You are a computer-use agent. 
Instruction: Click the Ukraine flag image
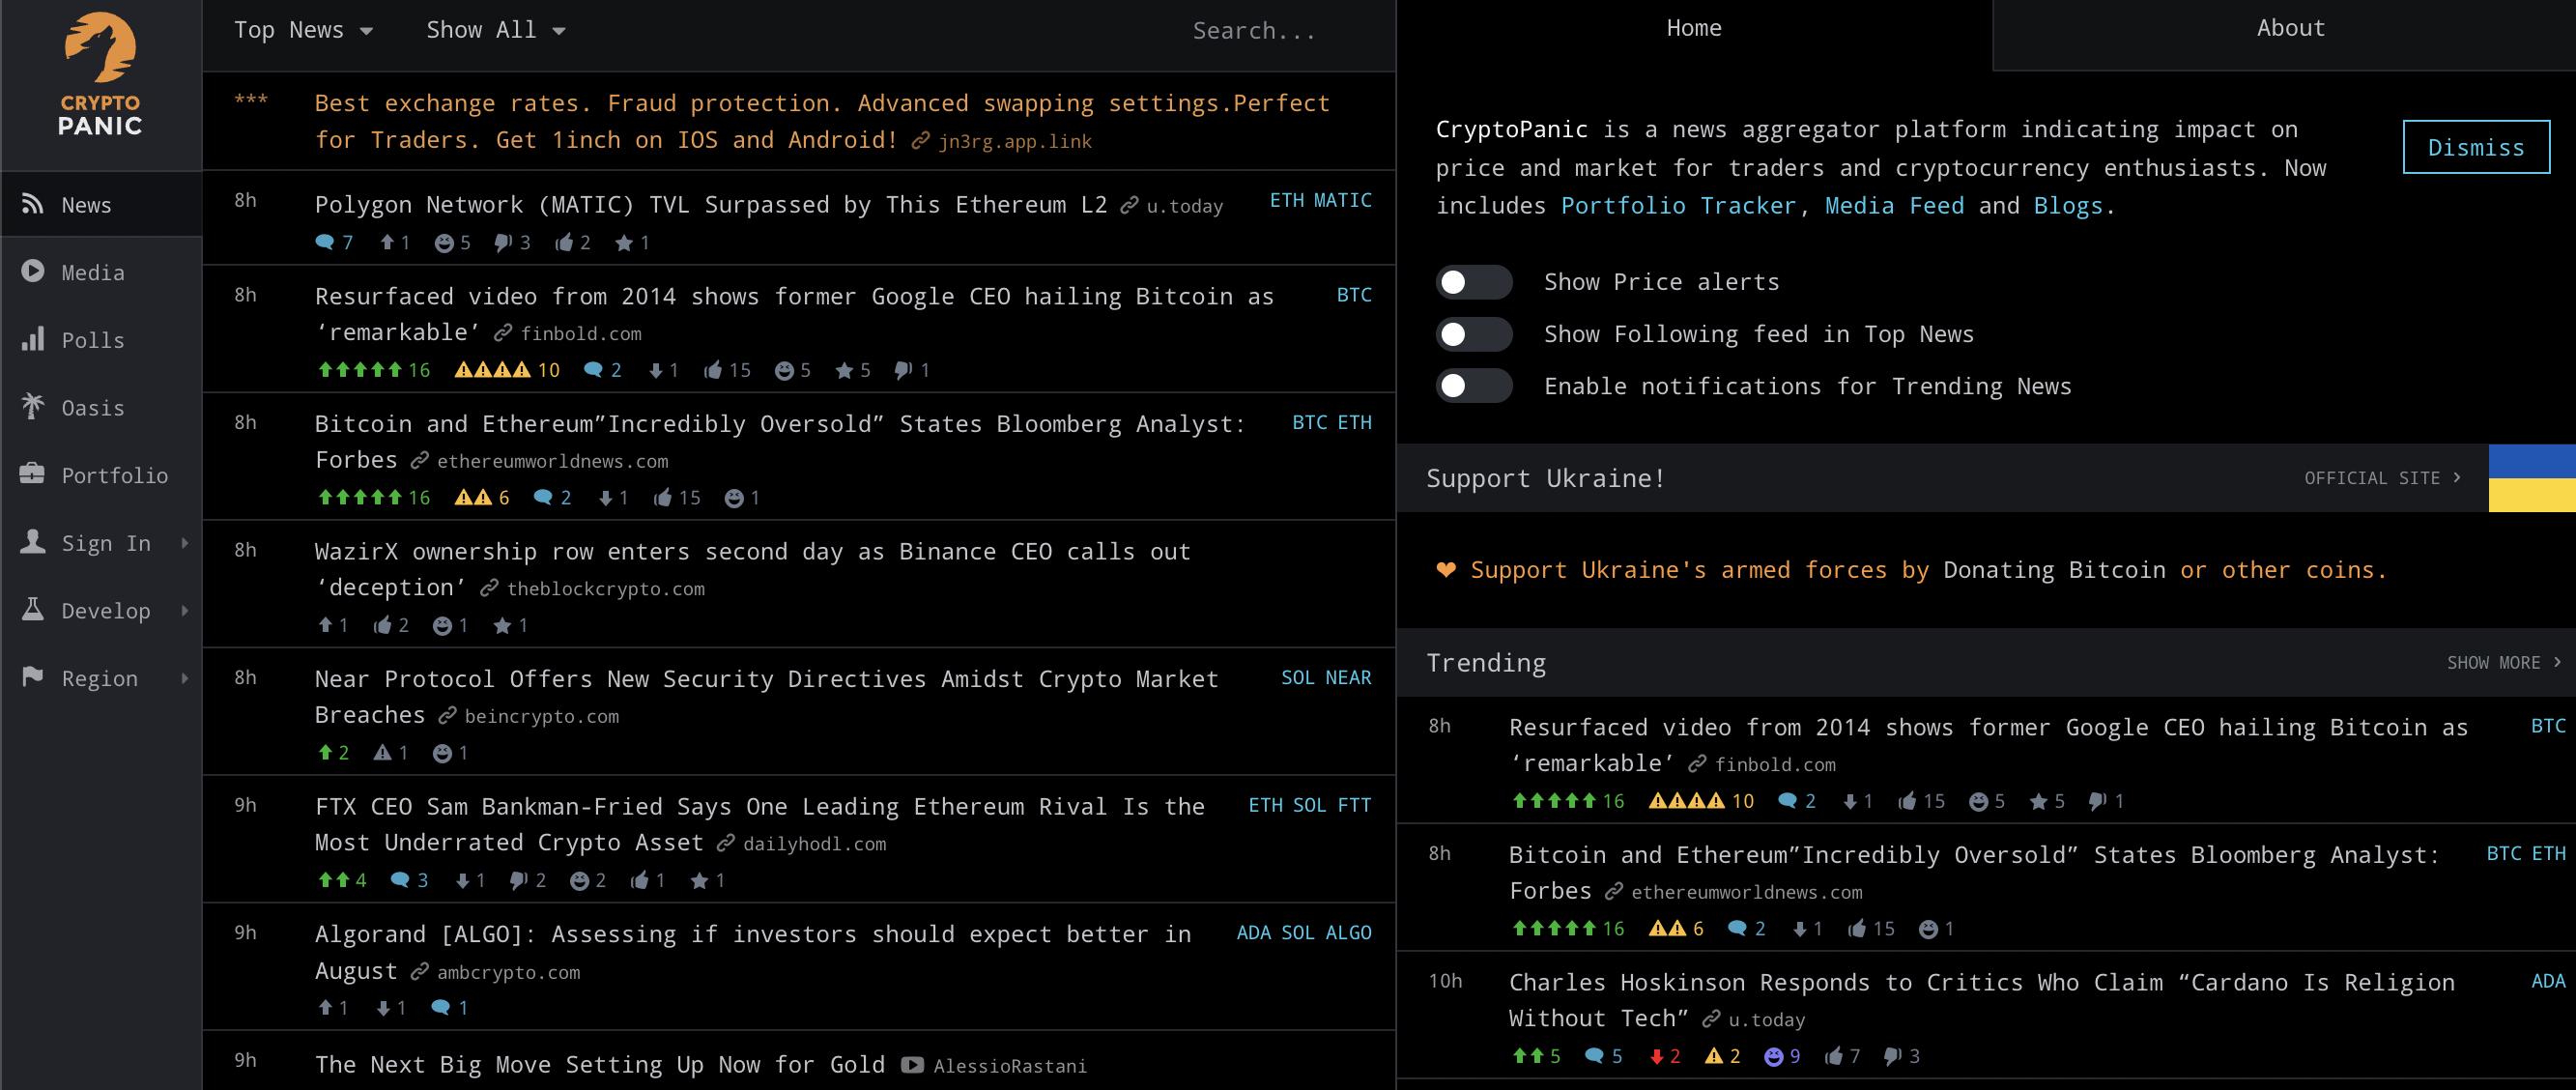[x=2532, y=478]
